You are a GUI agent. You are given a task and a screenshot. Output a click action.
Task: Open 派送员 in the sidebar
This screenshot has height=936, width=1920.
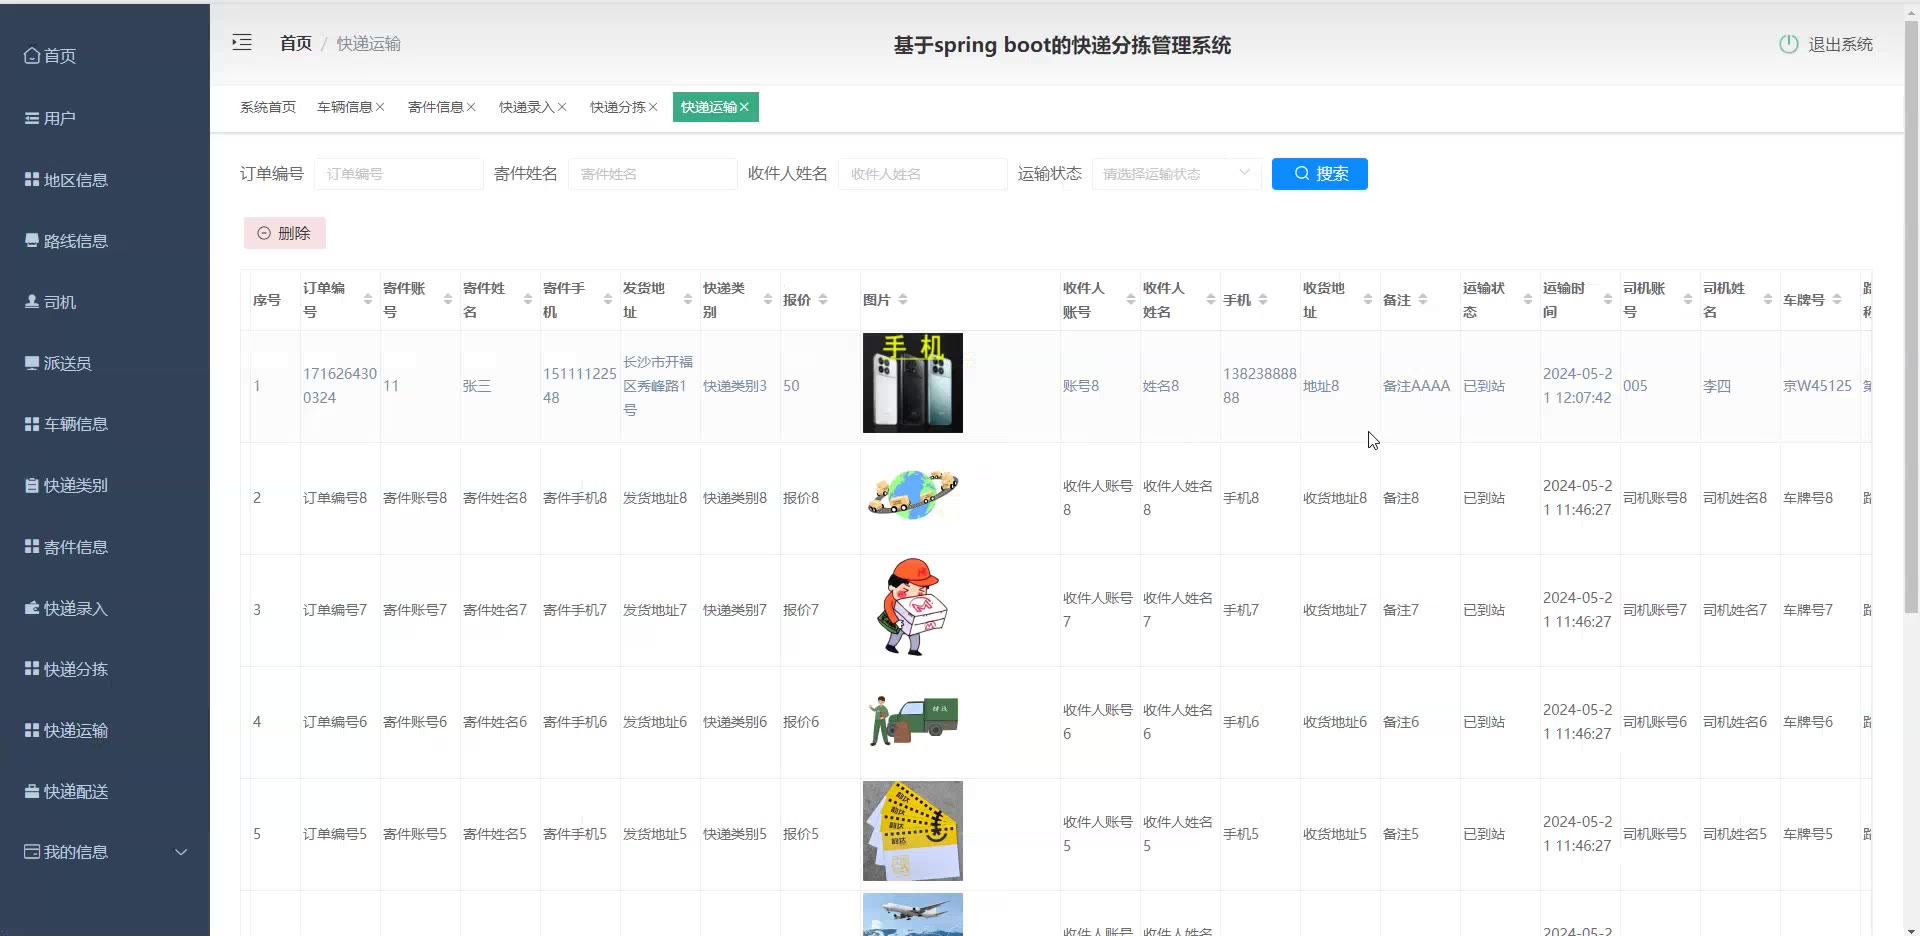[x=105, y=363]
